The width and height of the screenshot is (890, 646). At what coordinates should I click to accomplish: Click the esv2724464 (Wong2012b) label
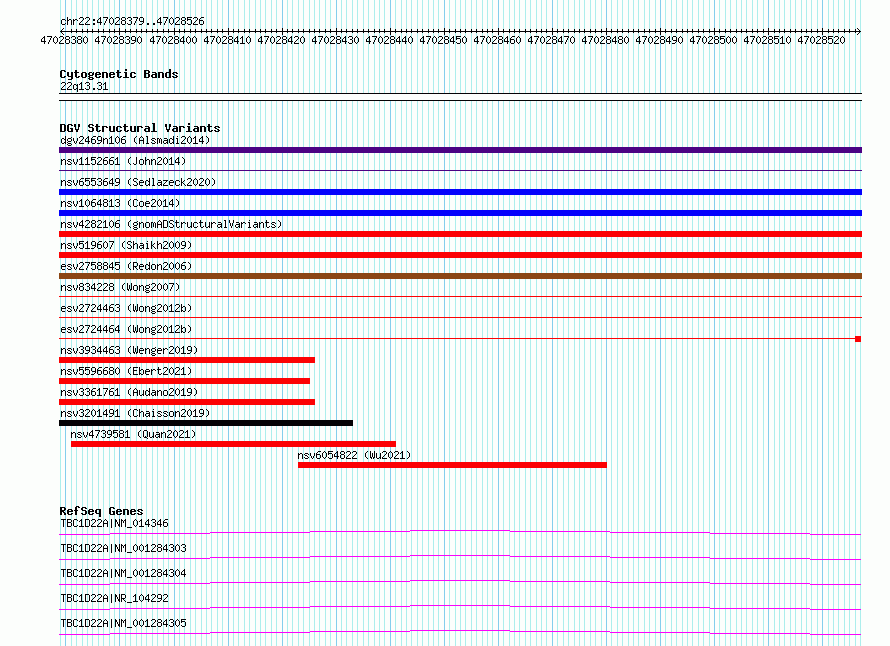point(126,329)
